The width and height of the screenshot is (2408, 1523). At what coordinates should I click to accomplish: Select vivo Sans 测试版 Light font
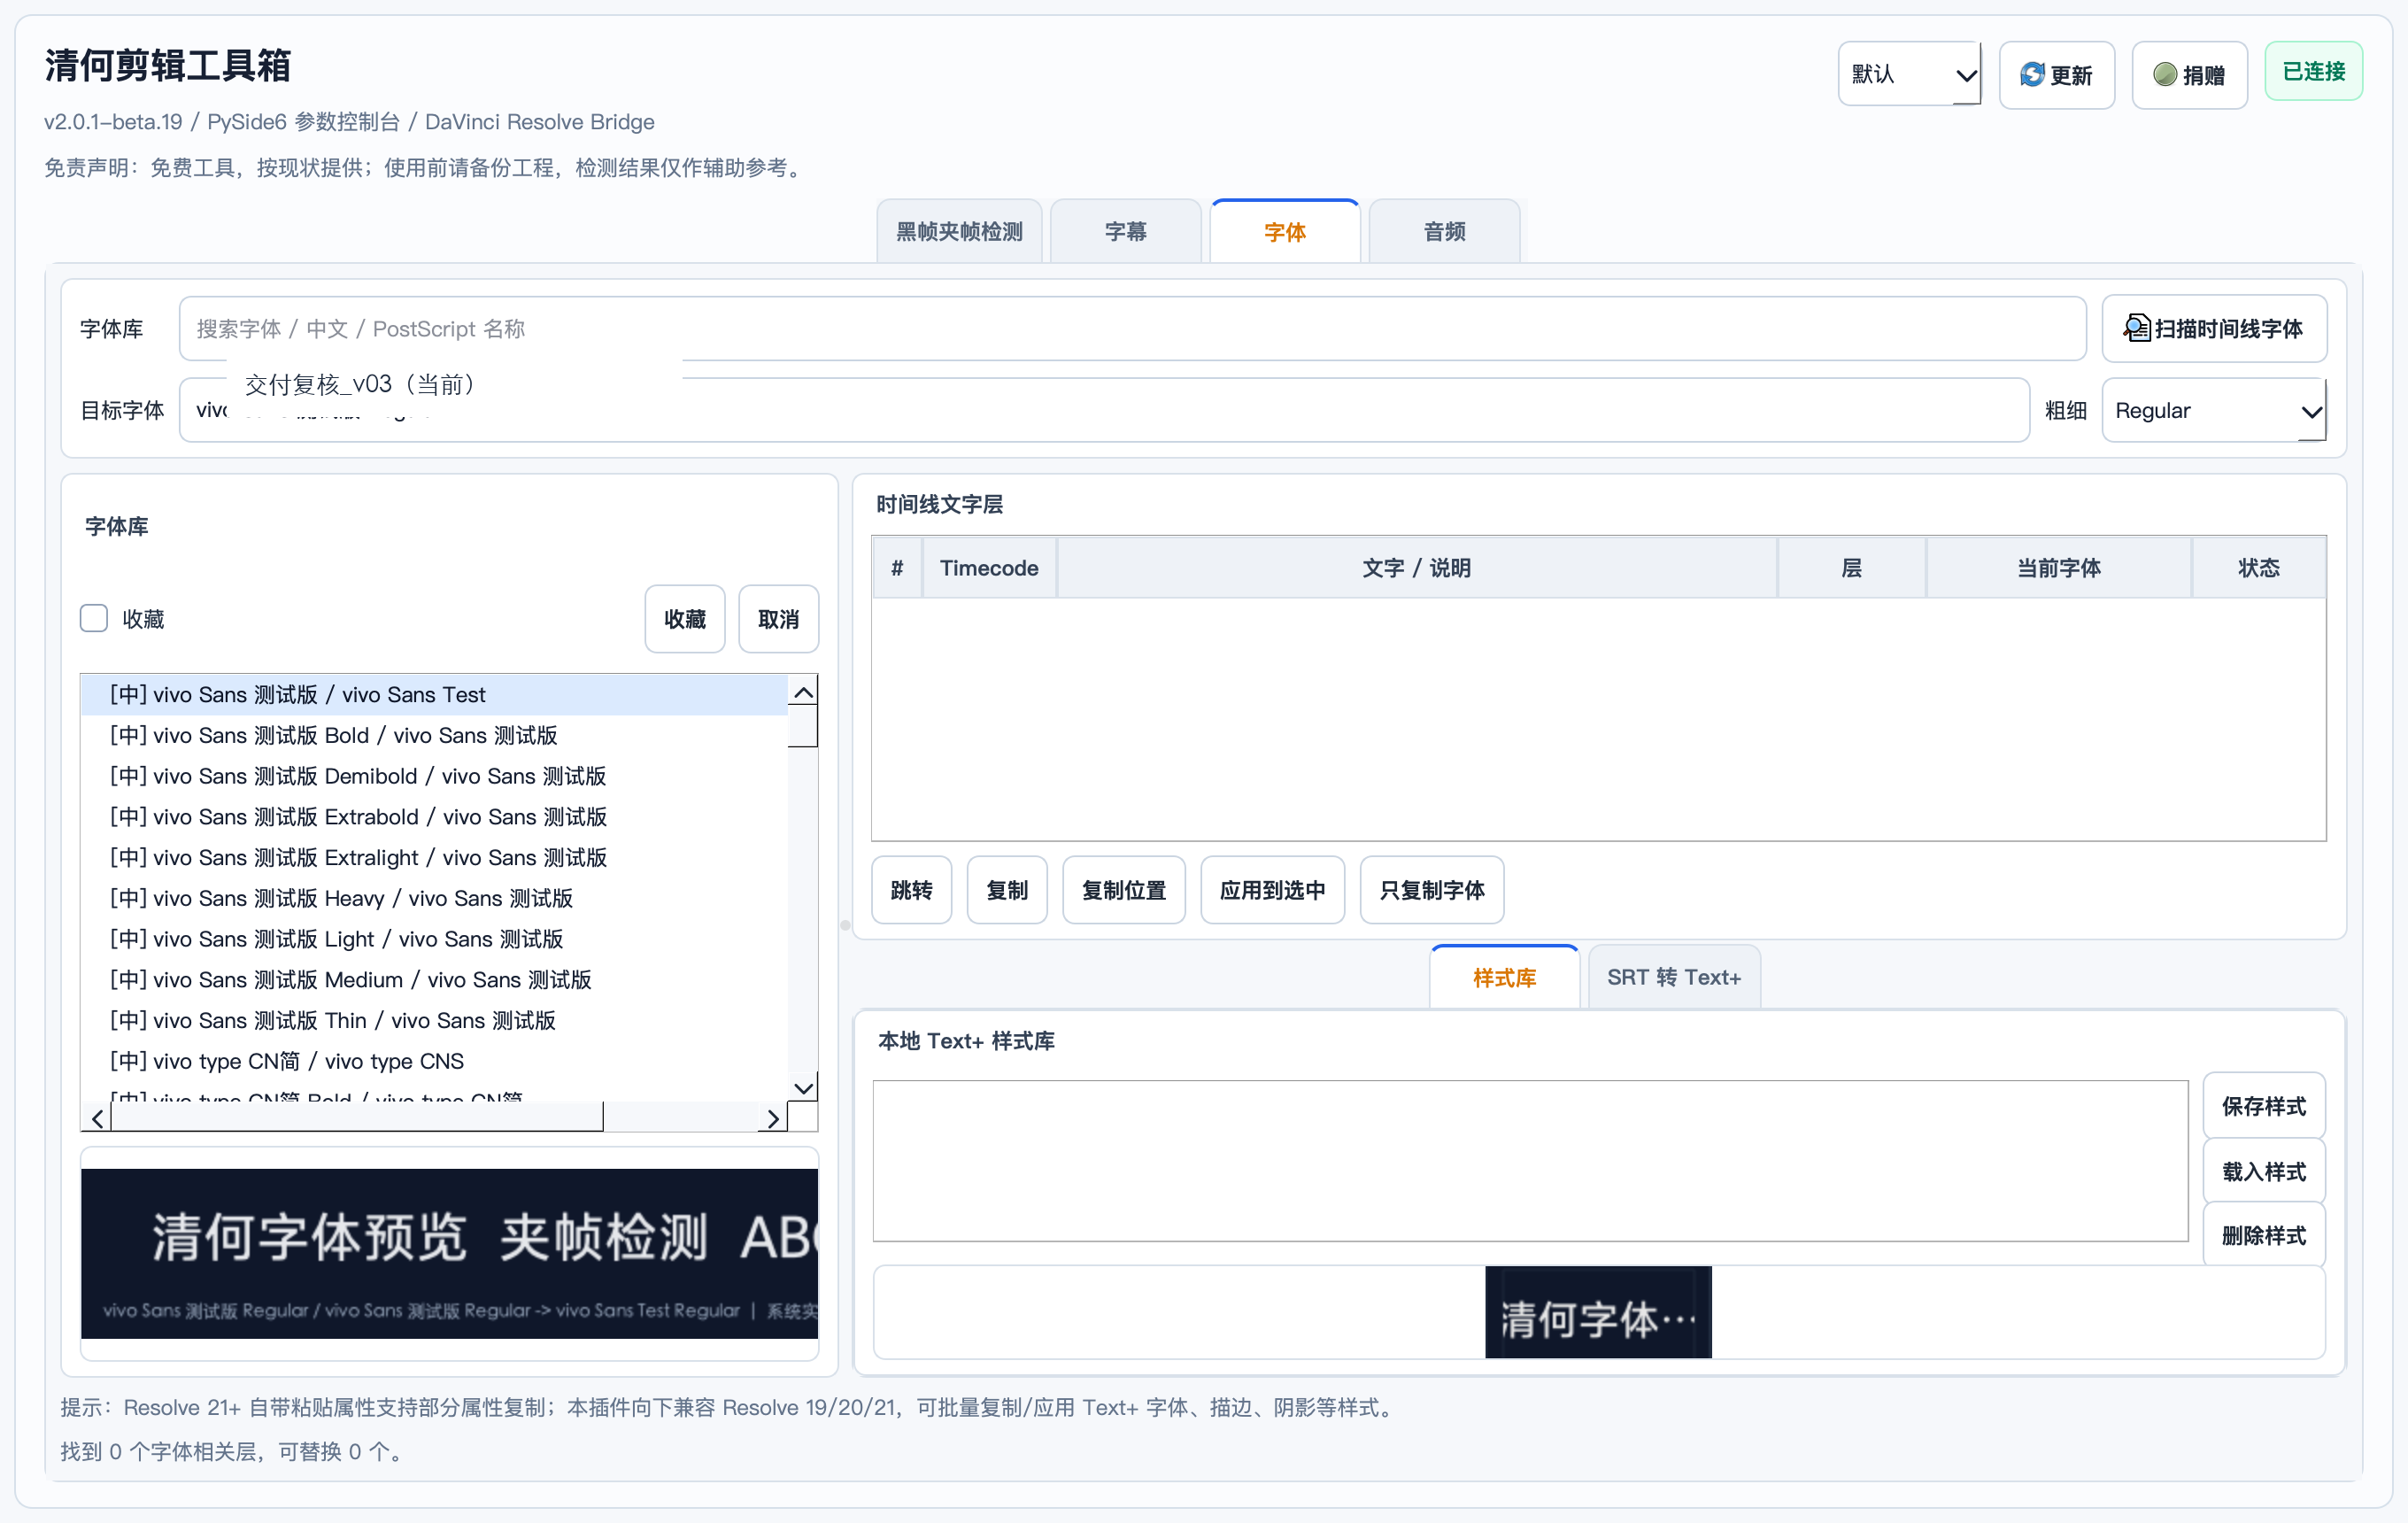click(x=434, y=939)
